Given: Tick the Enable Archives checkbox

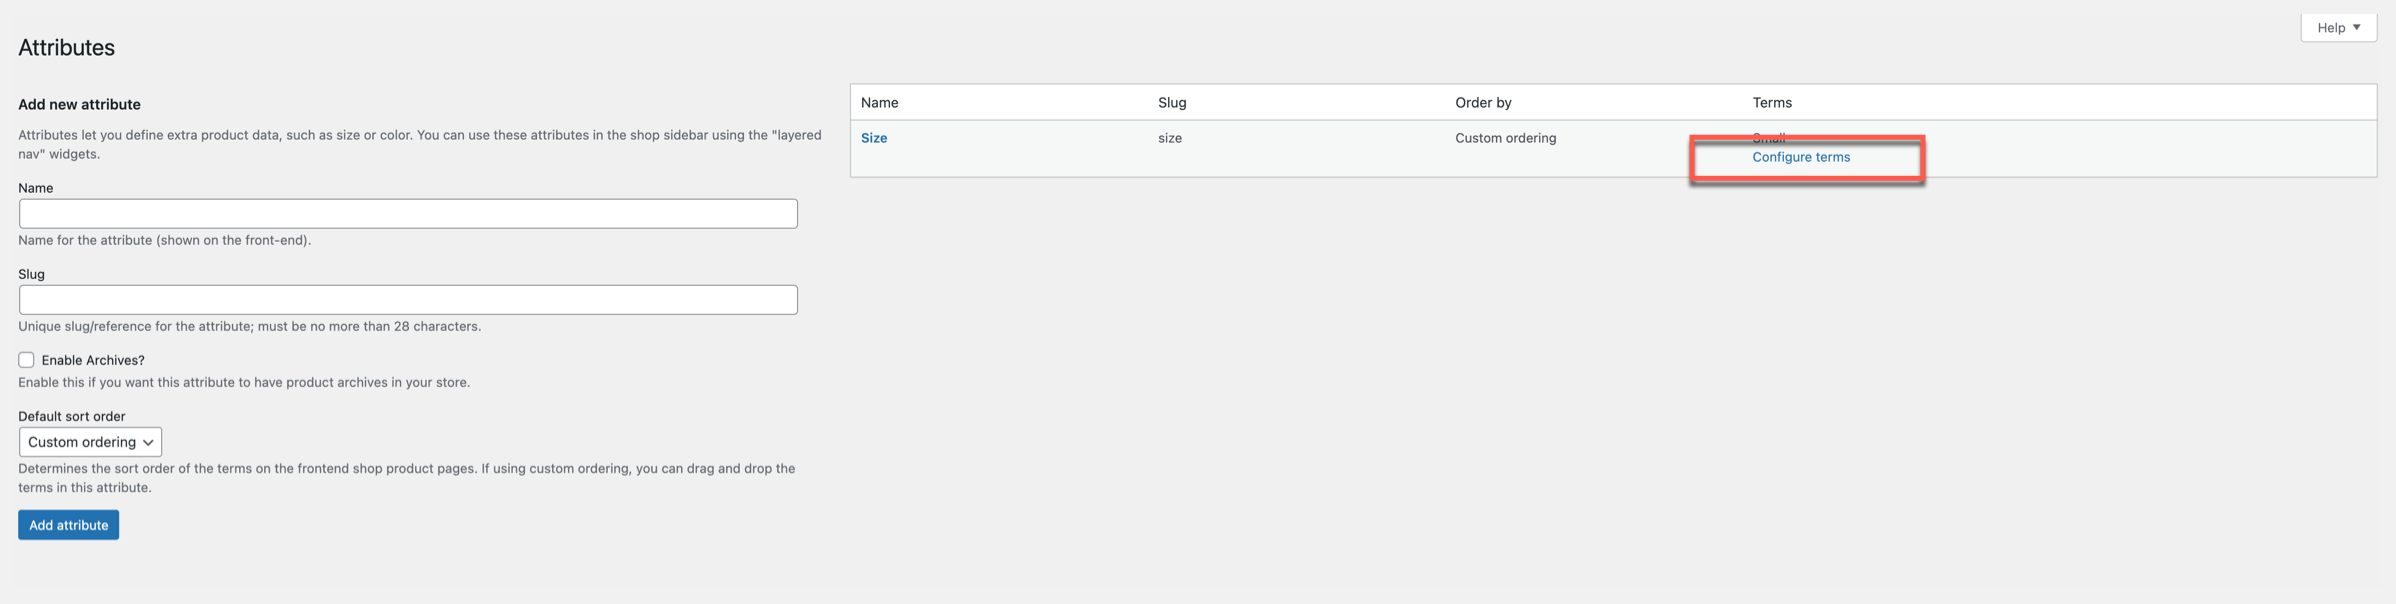Looking at the screenshot, I should (x=26, y=360).
